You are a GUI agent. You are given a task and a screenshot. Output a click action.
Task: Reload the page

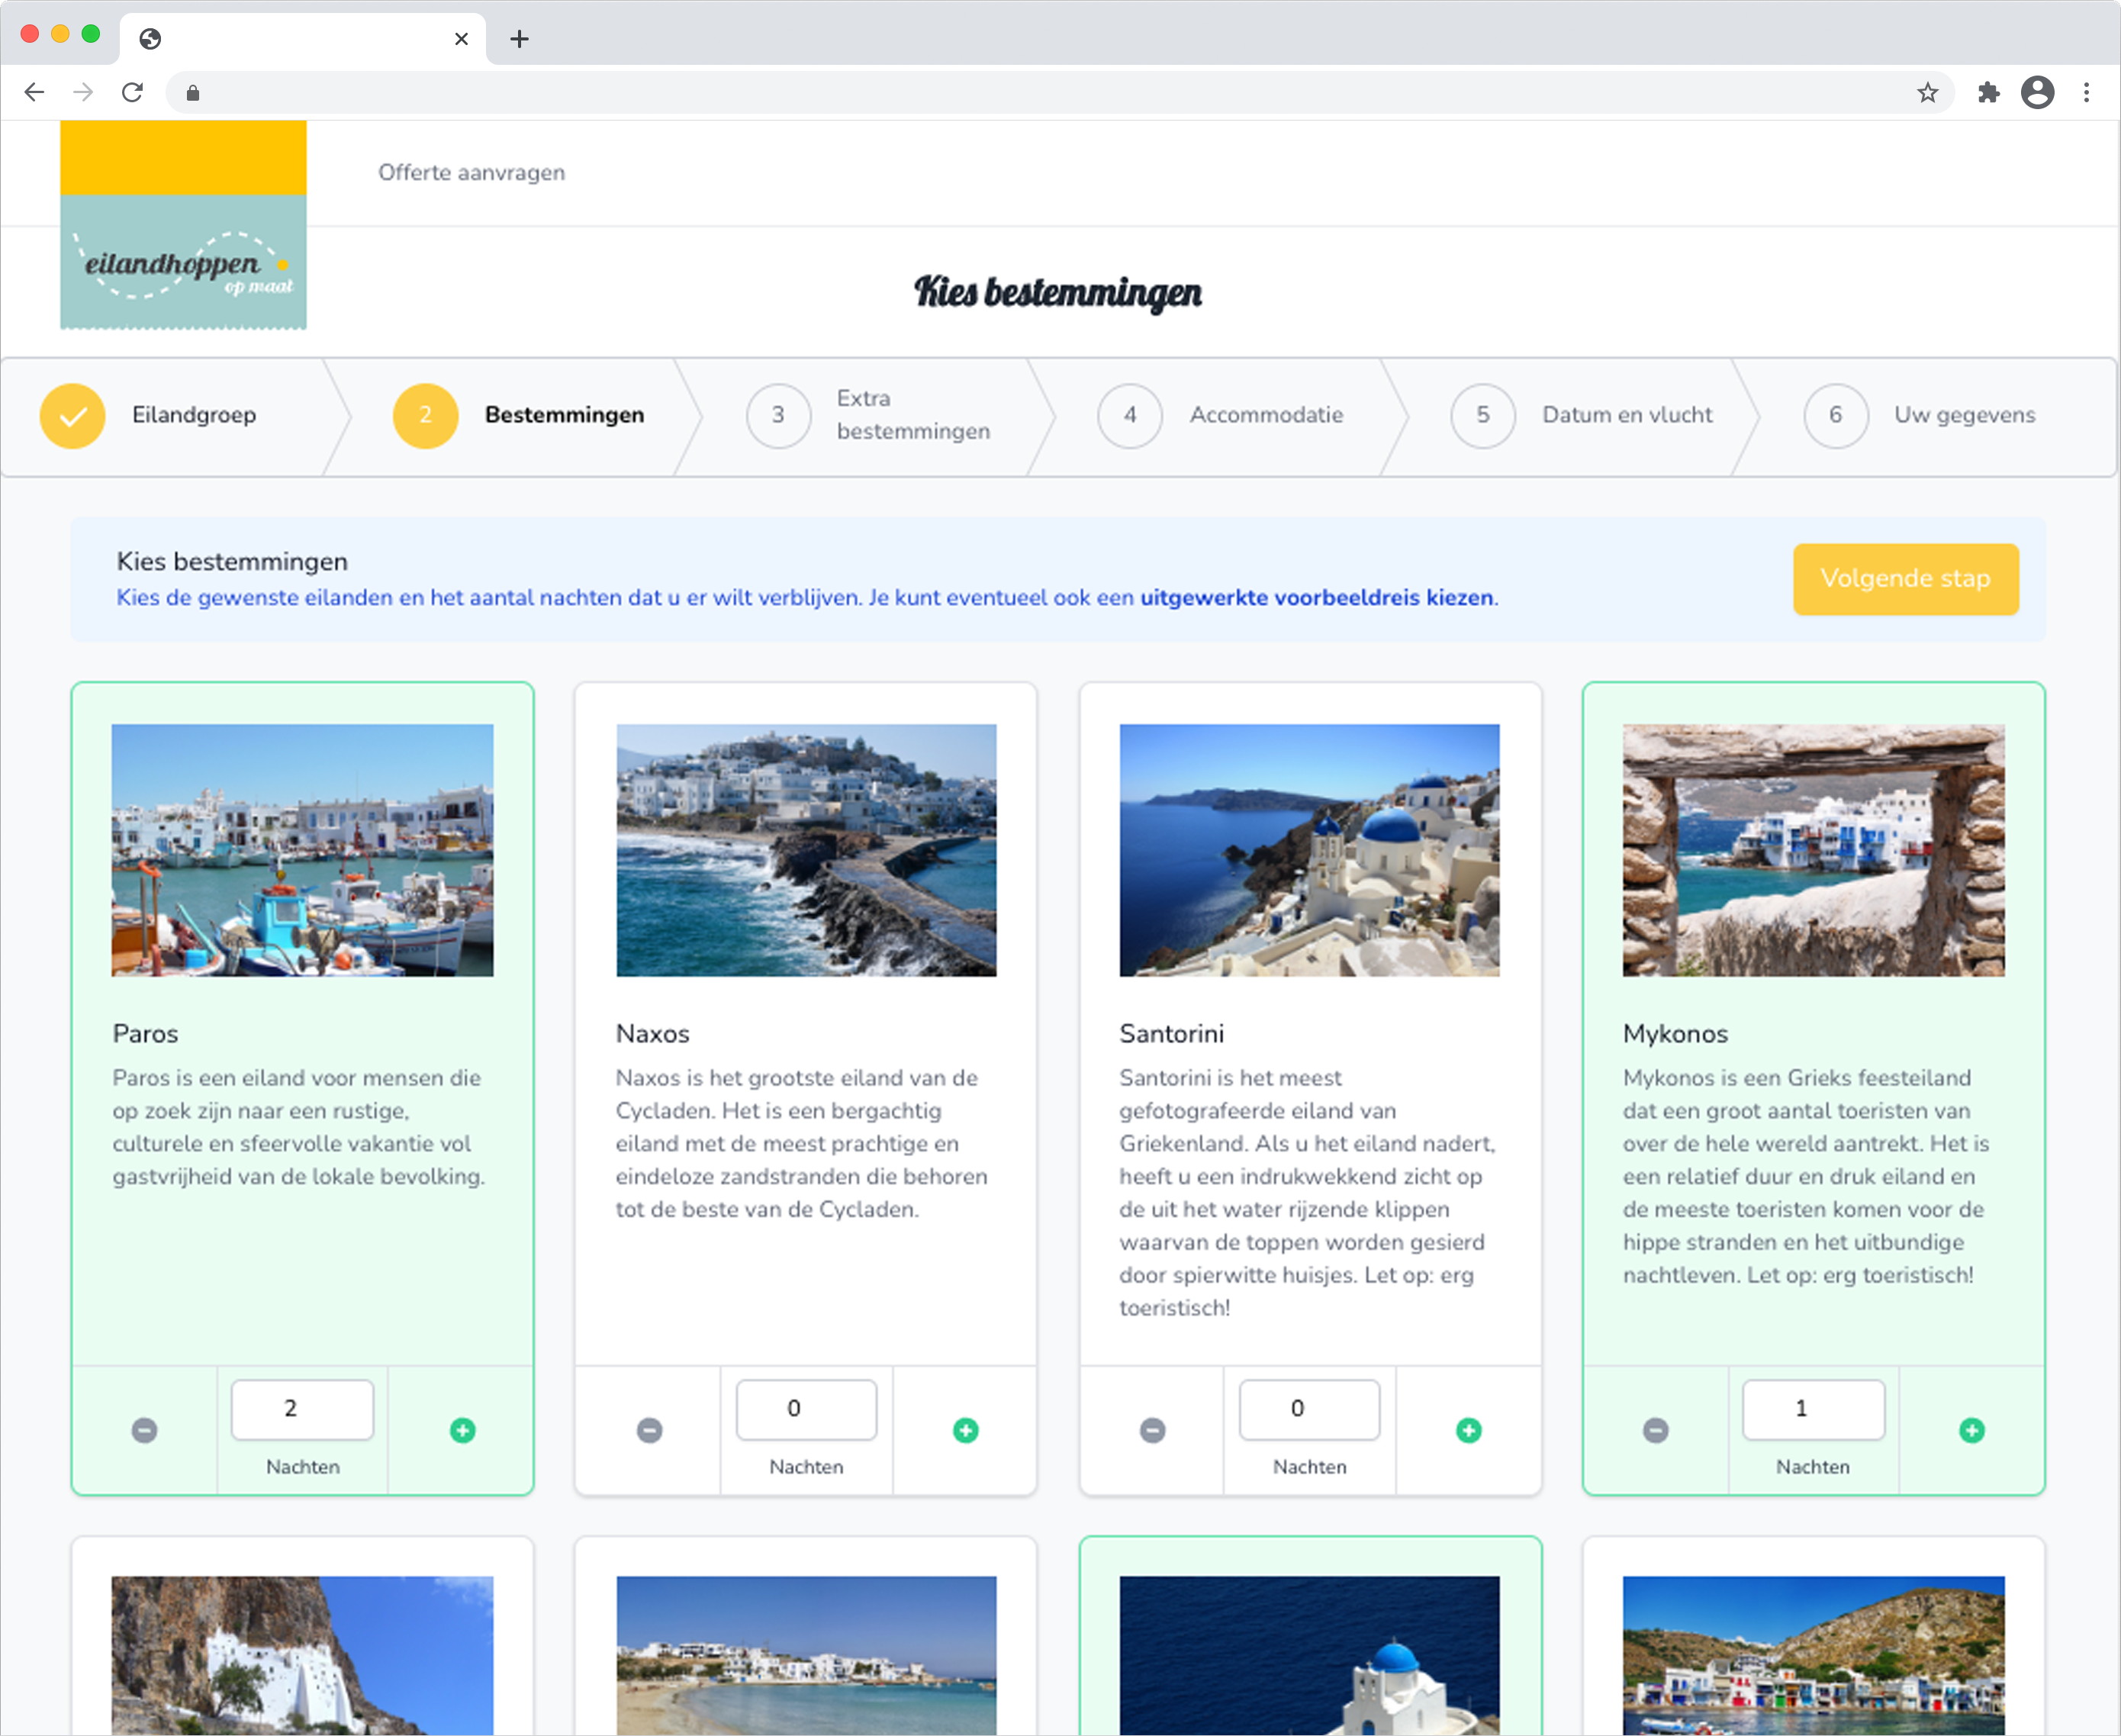click(132, 93)
